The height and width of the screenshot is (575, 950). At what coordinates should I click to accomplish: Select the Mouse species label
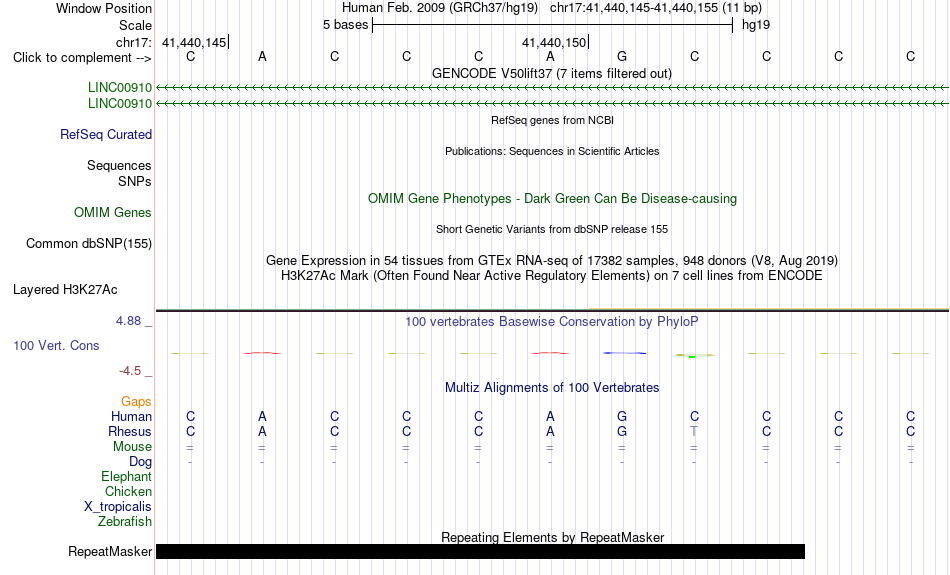point(132,447)
